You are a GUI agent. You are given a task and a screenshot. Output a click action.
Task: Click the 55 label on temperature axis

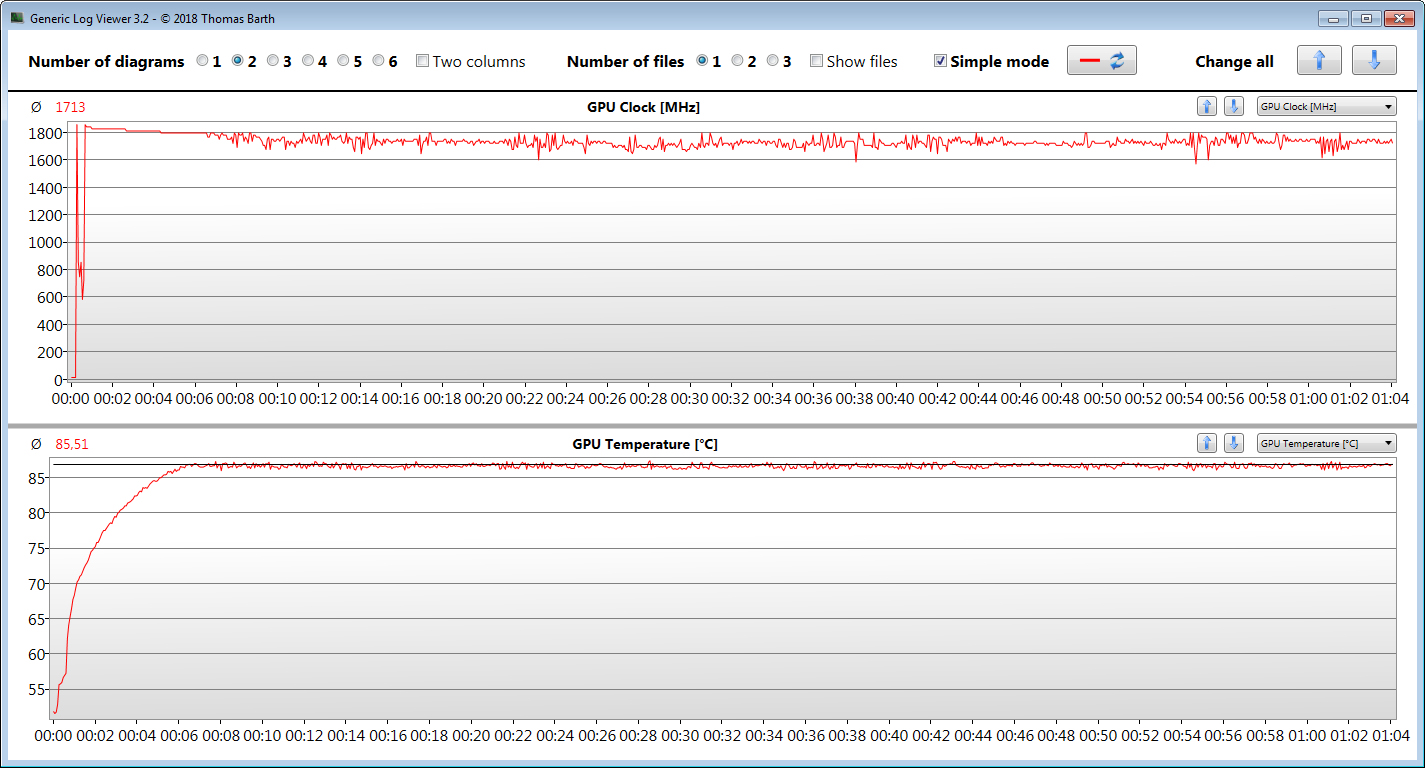[x=39, y=690]
